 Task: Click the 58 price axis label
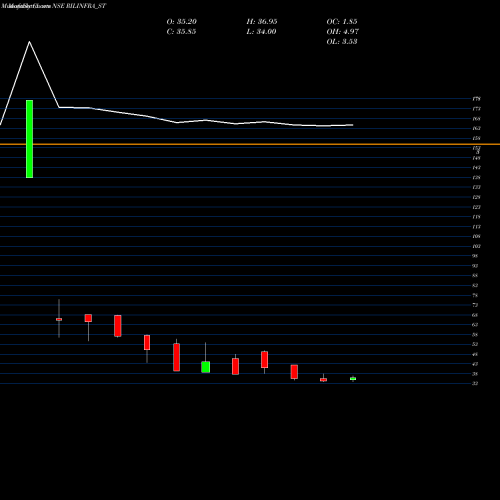475,335
